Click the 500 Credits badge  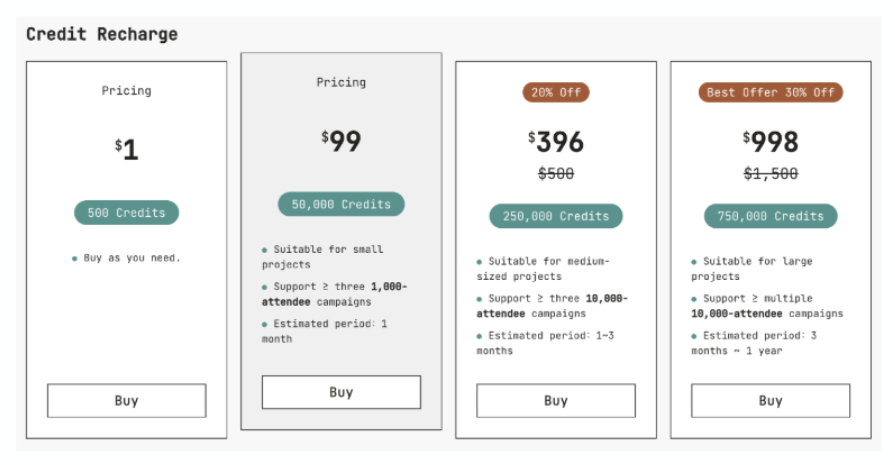pos(127,213)
